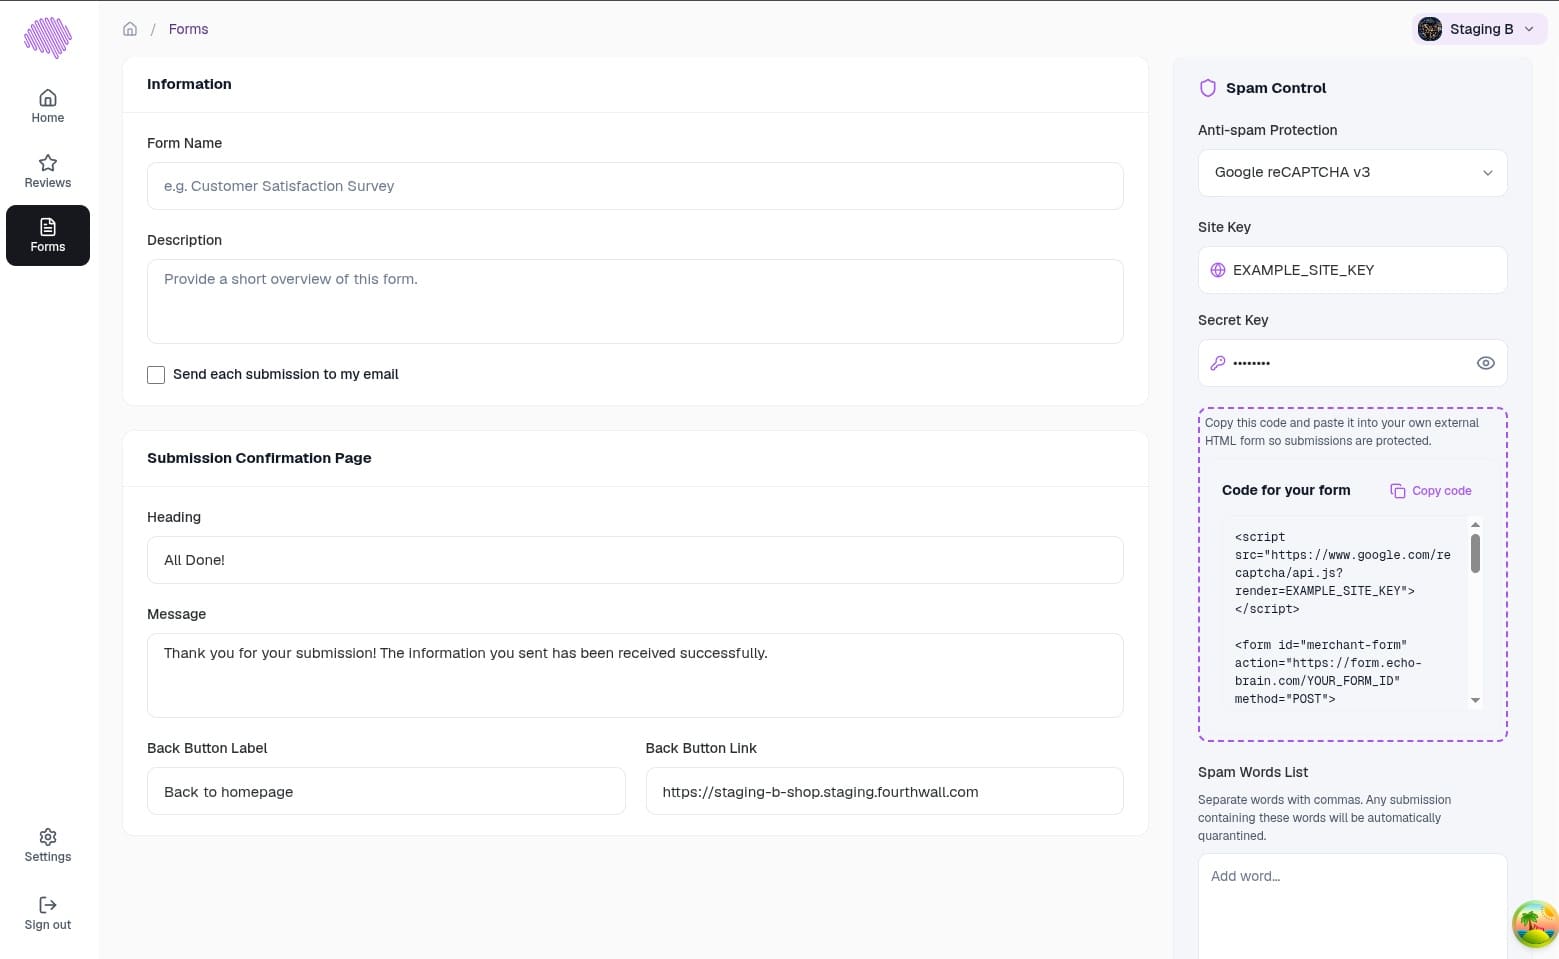
Task: Click the Site Key input field
Action: (1352, 270)
